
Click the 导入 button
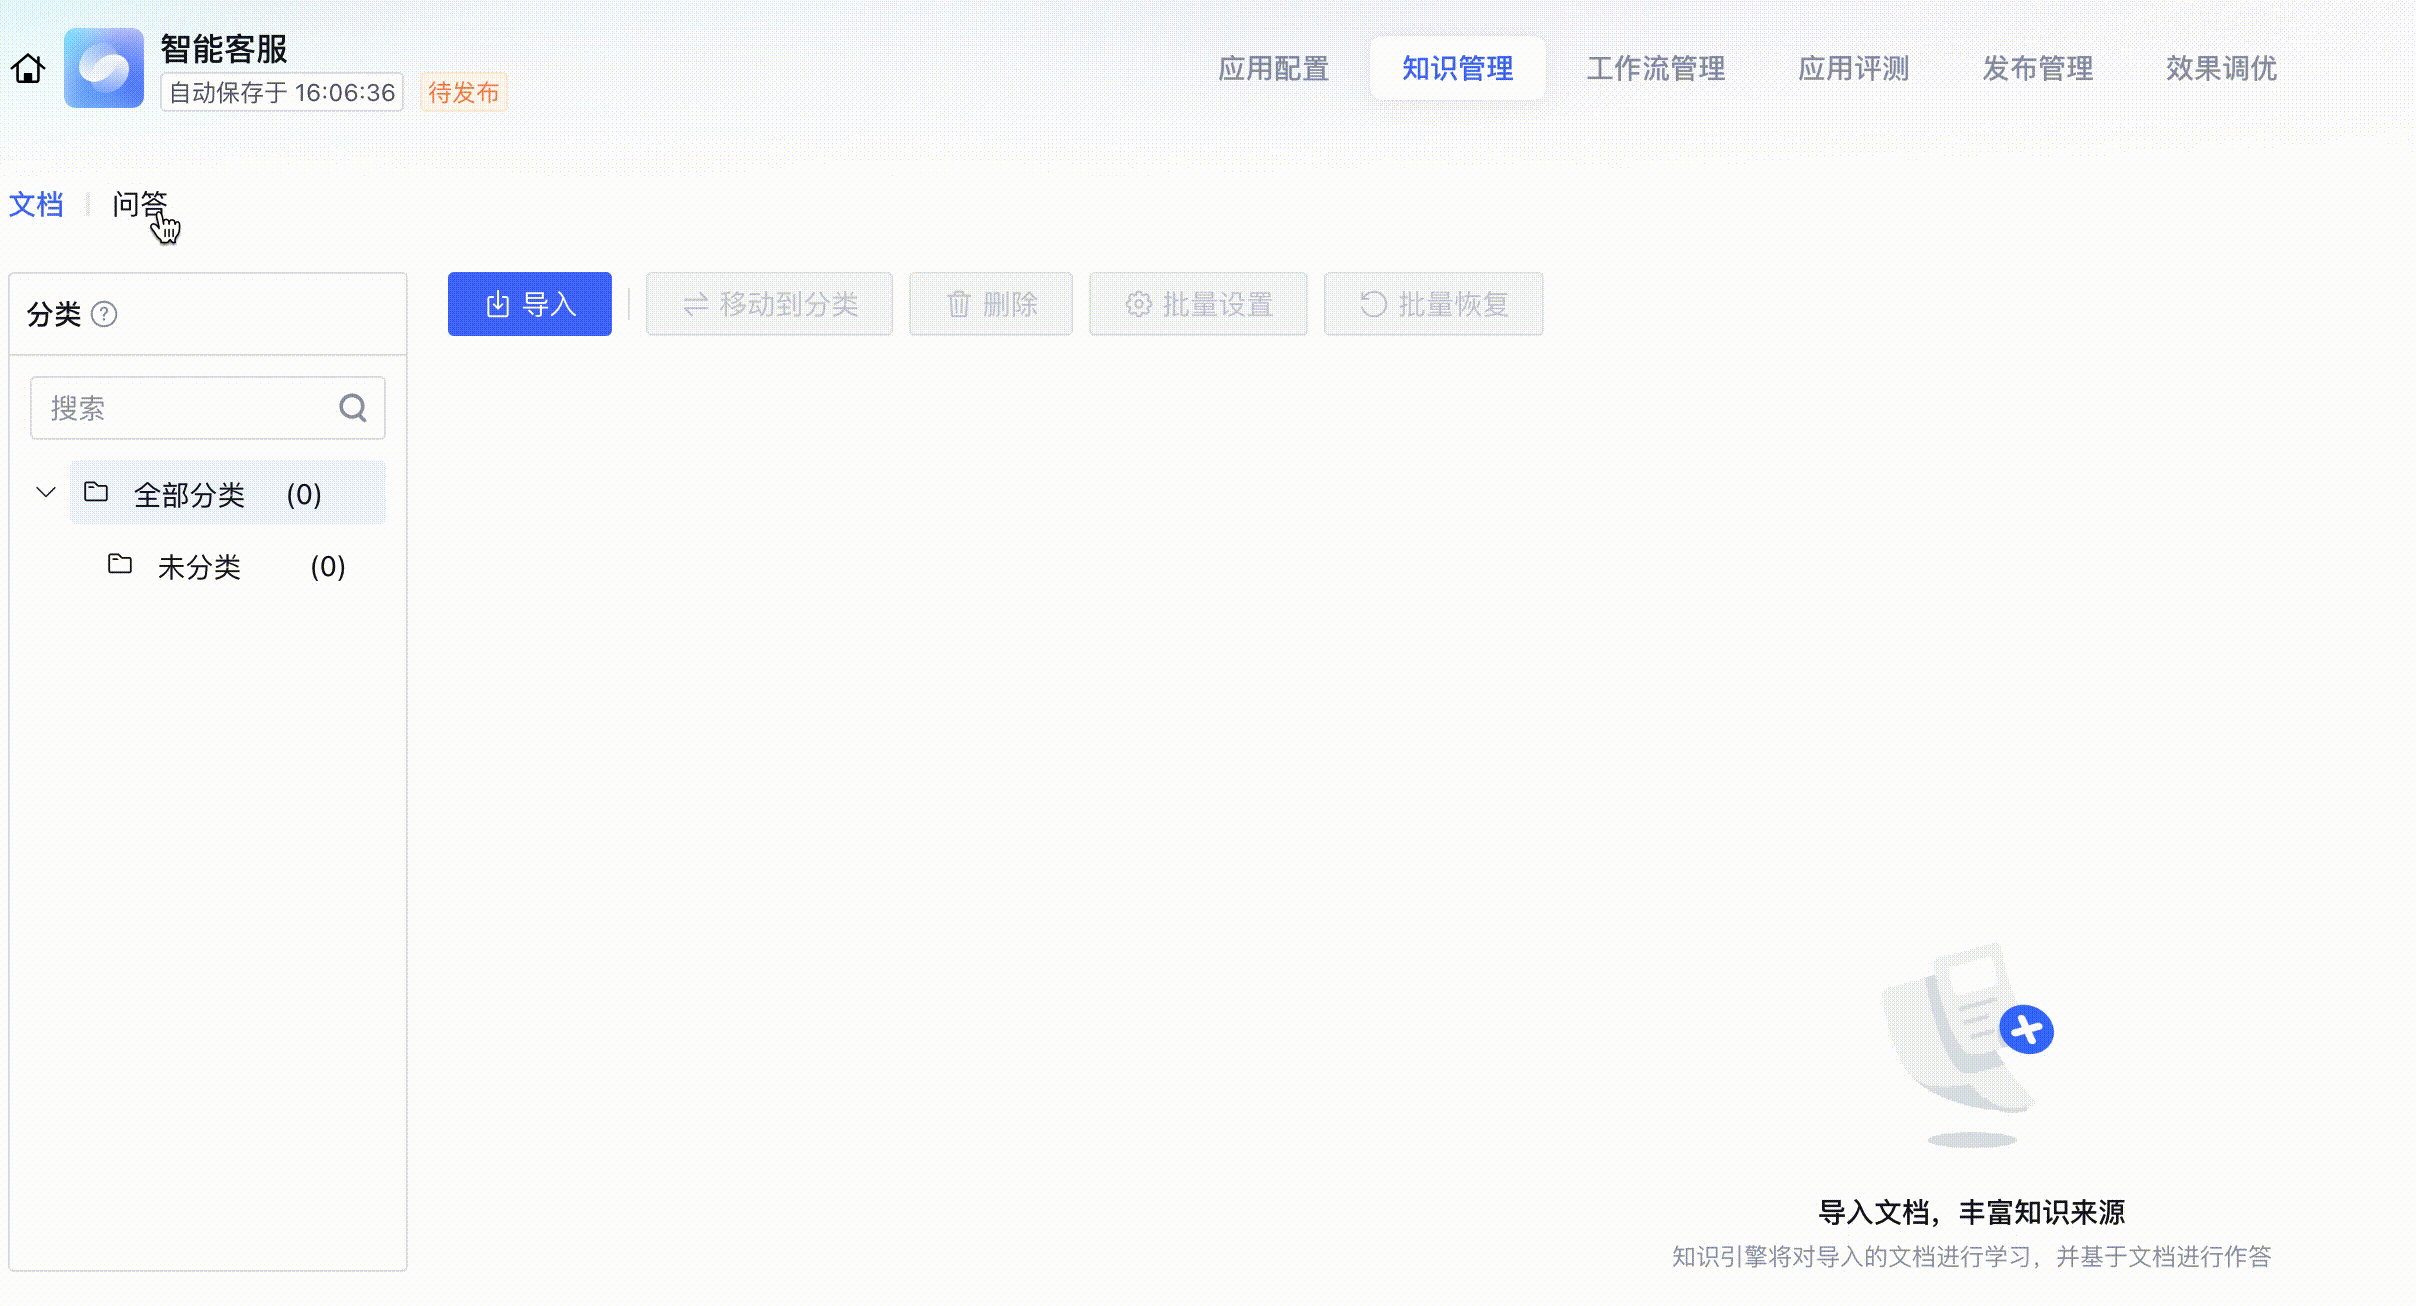click(529, 304)
